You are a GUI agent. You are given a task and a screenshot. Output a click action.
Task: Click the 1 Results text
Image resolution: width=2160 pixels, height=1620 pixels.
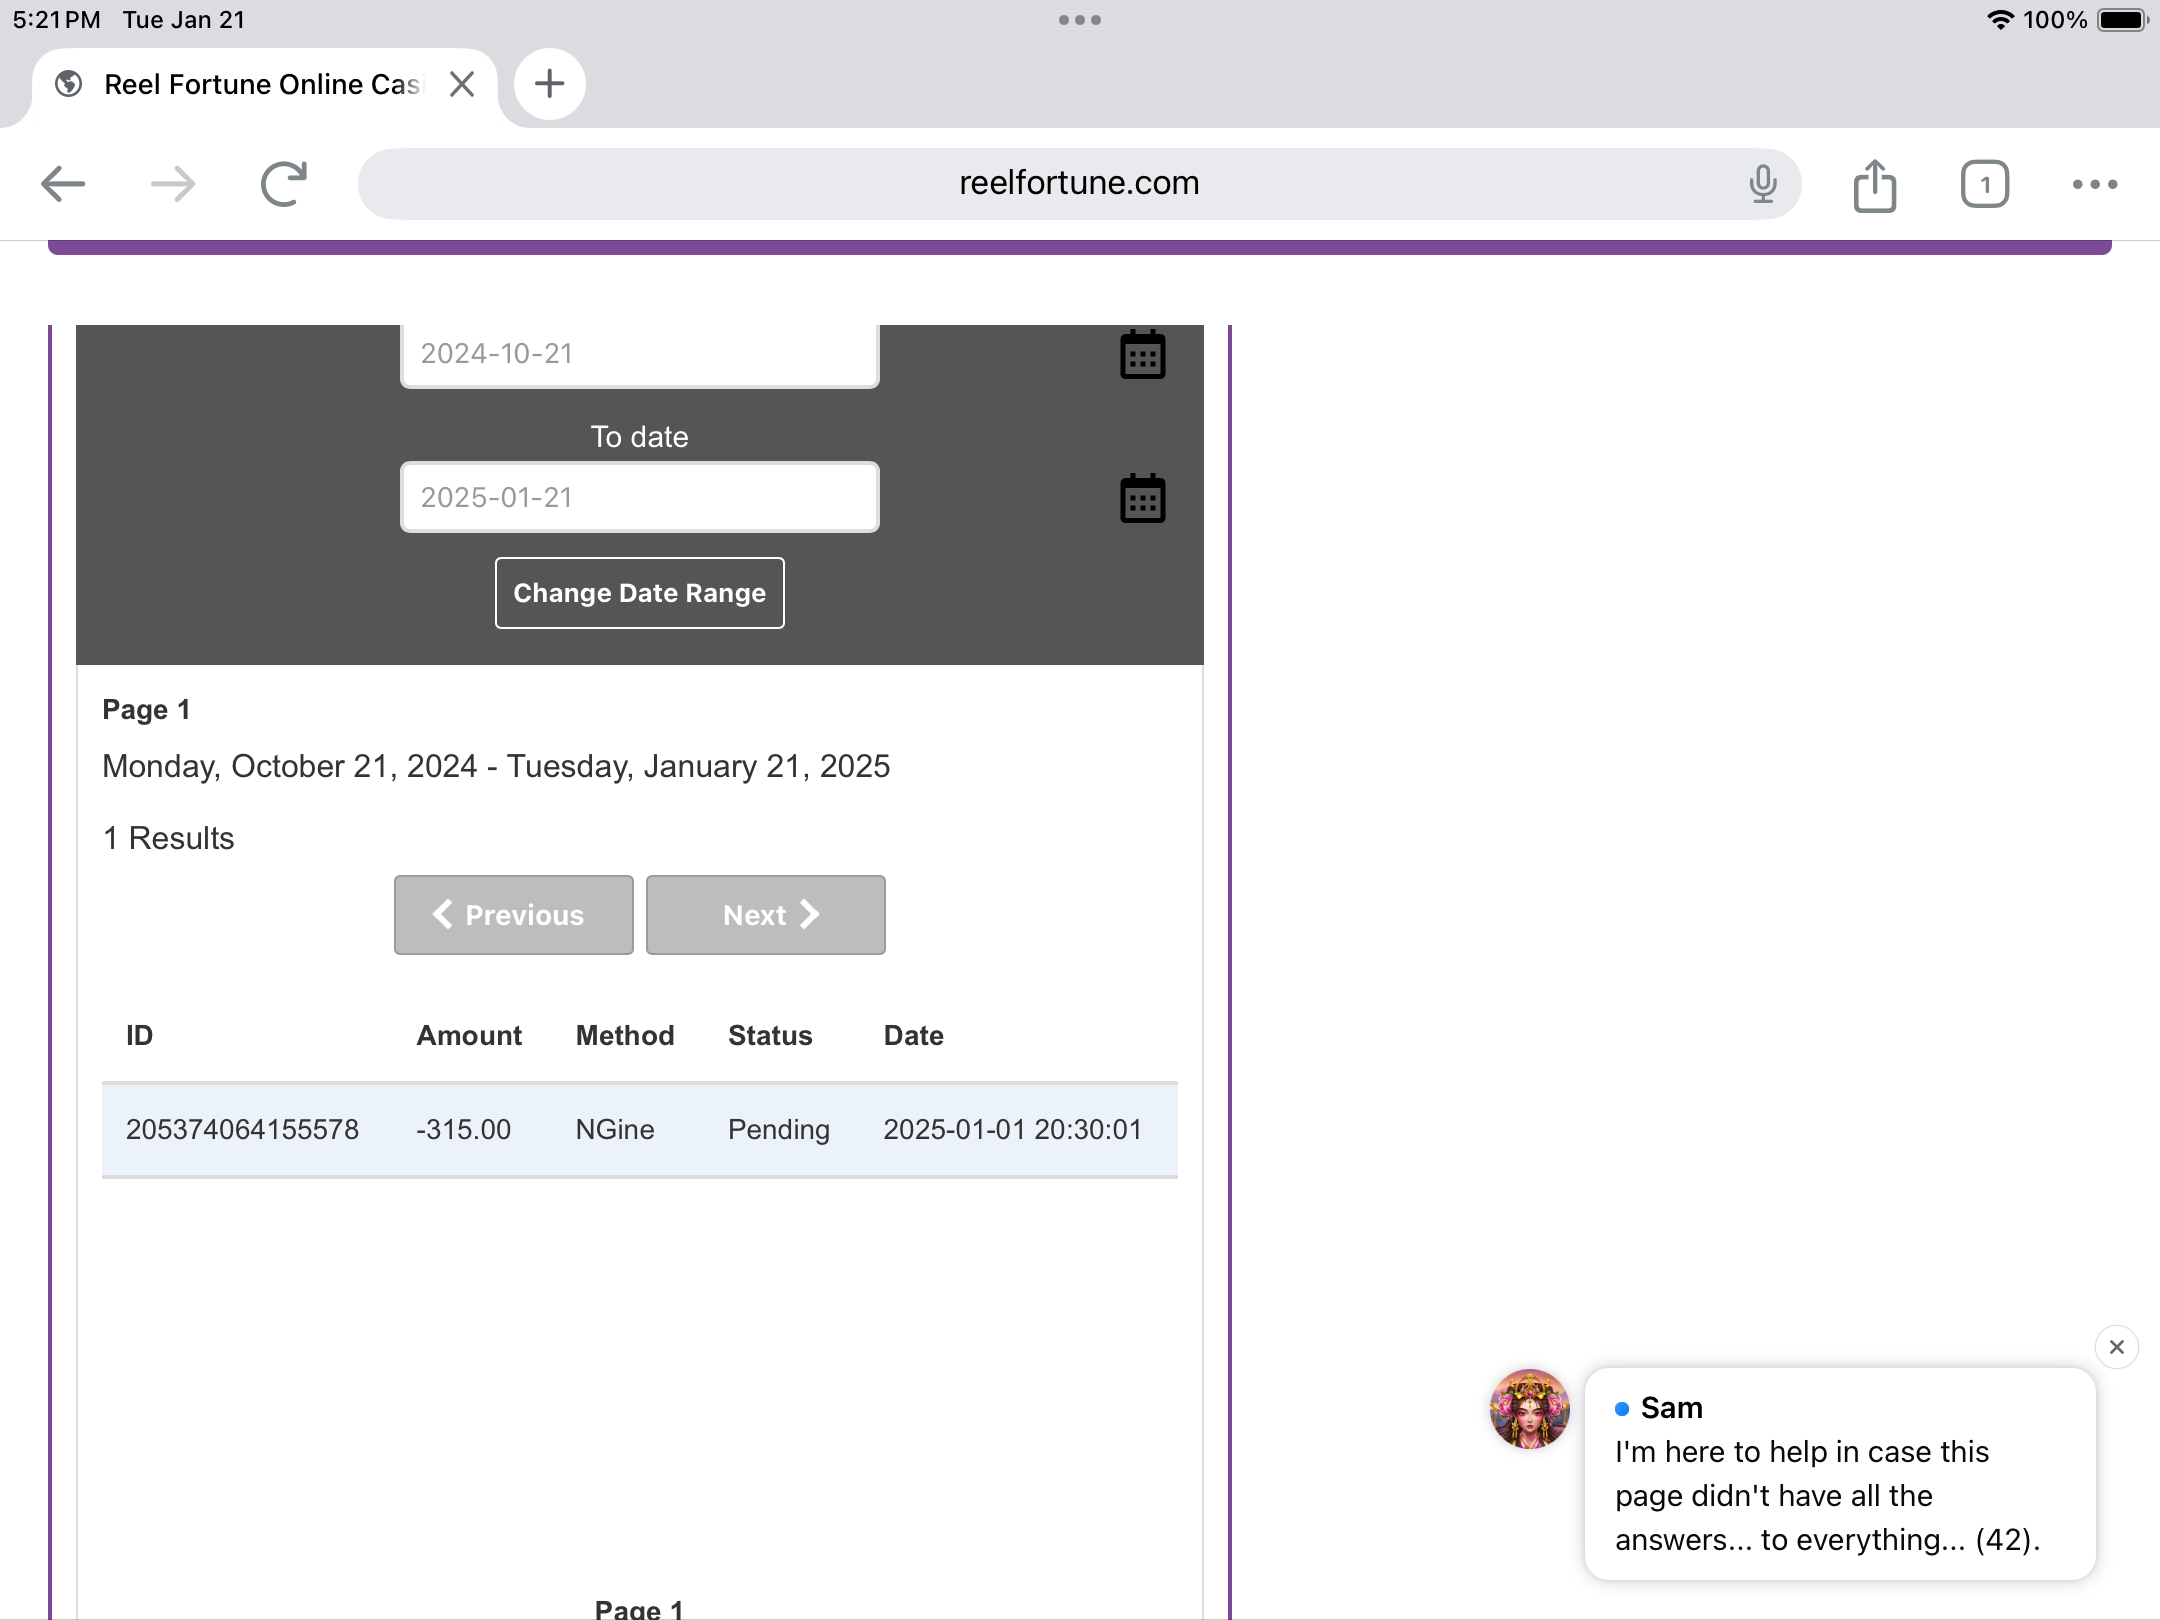coord(169,838)
